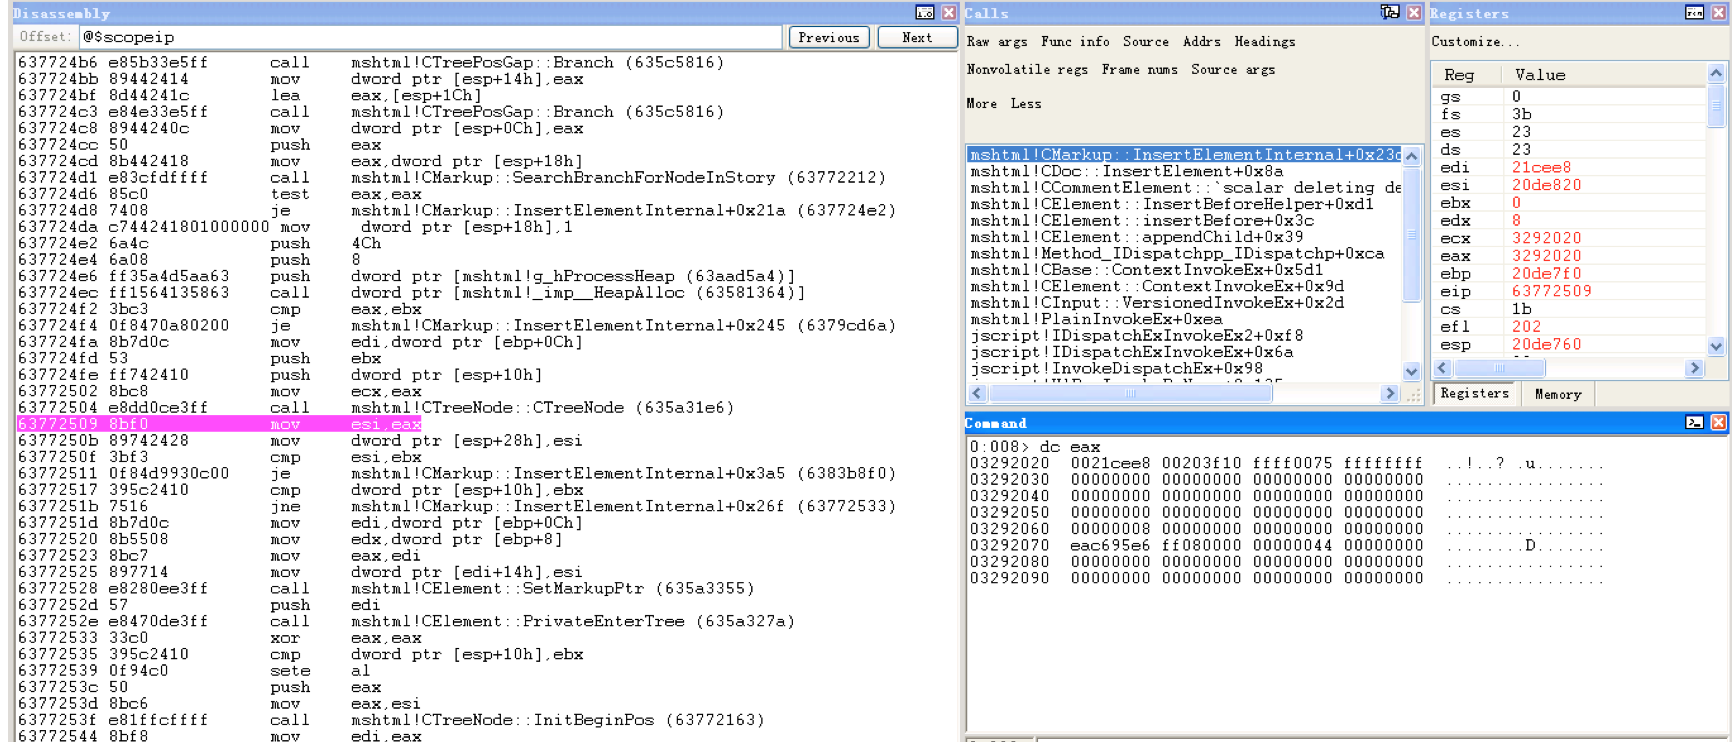Viewport: 1732px width, 742px height.
Task: Click call stack list scroll-down arrow
Action: click(x=1411, y=371)
